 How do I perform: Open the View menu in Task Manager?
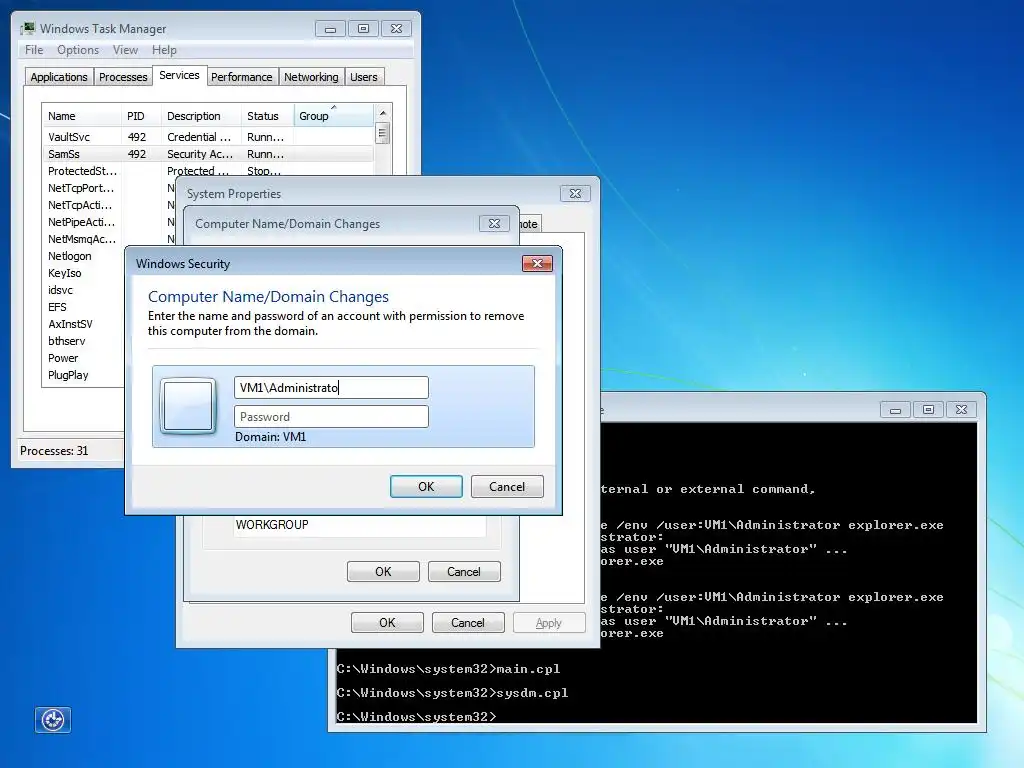coord(125,50)
